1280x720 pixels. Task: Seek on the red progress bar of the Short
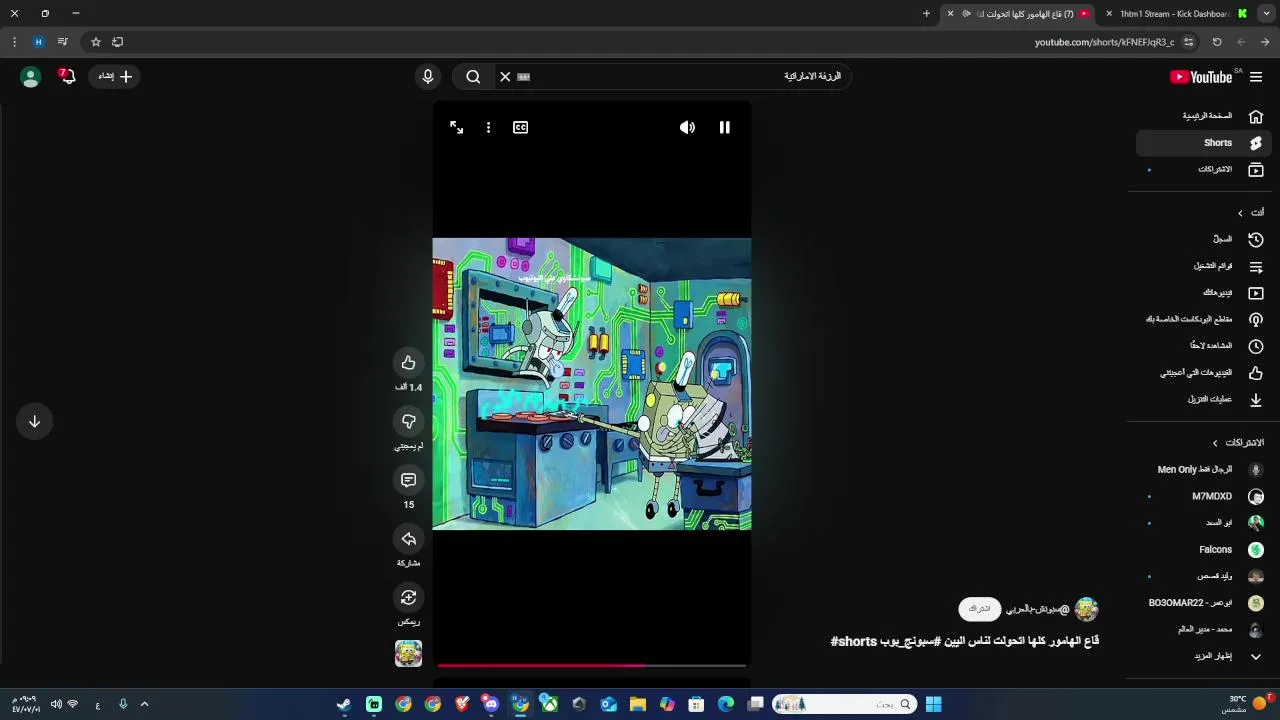(x=591, y=664)
